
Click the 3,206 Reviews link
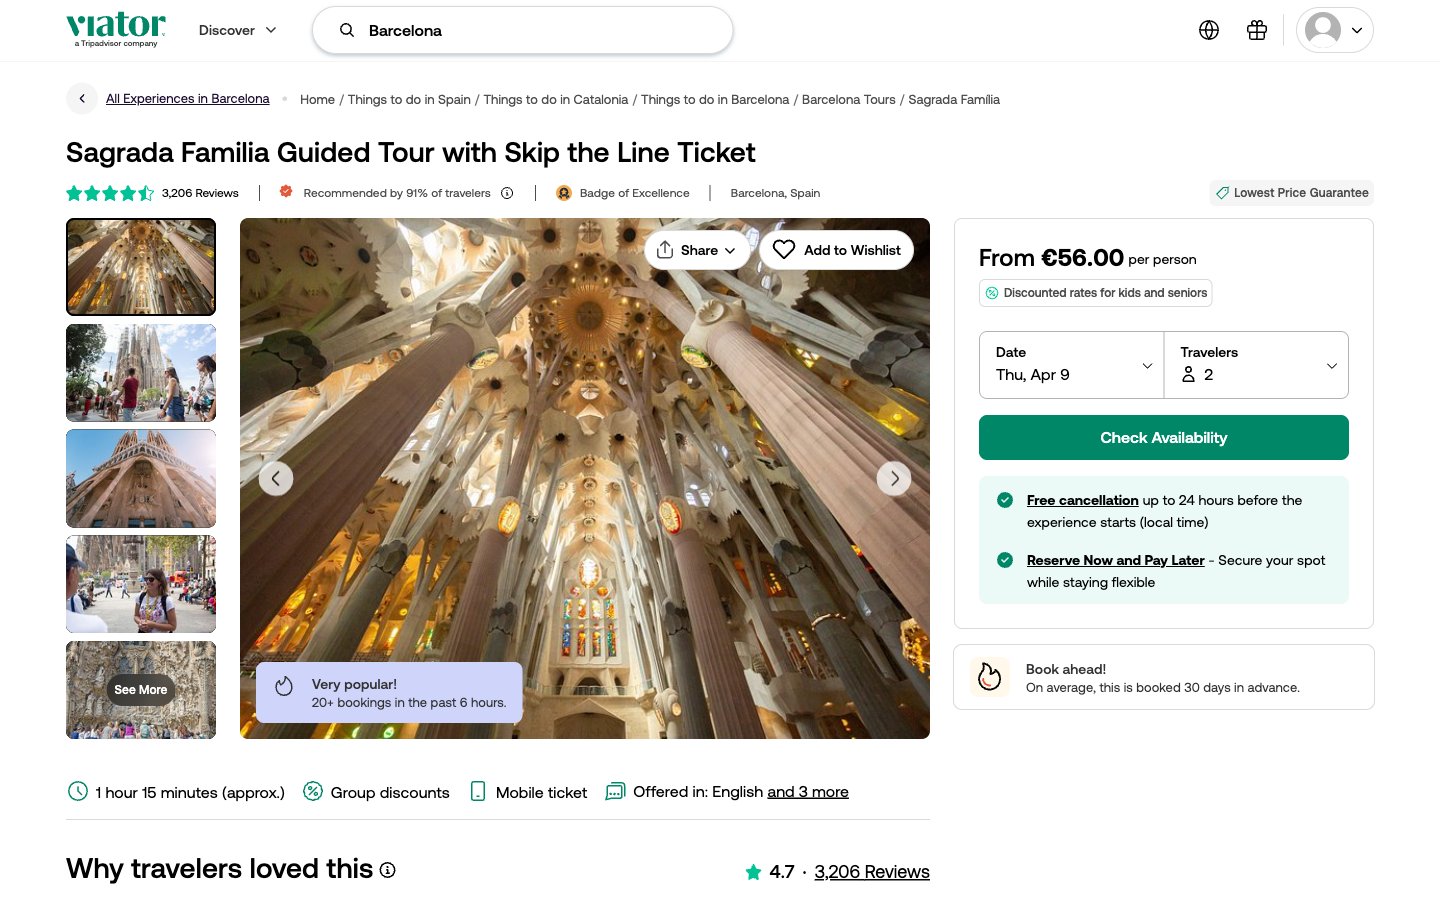click(x=871, y=872)
